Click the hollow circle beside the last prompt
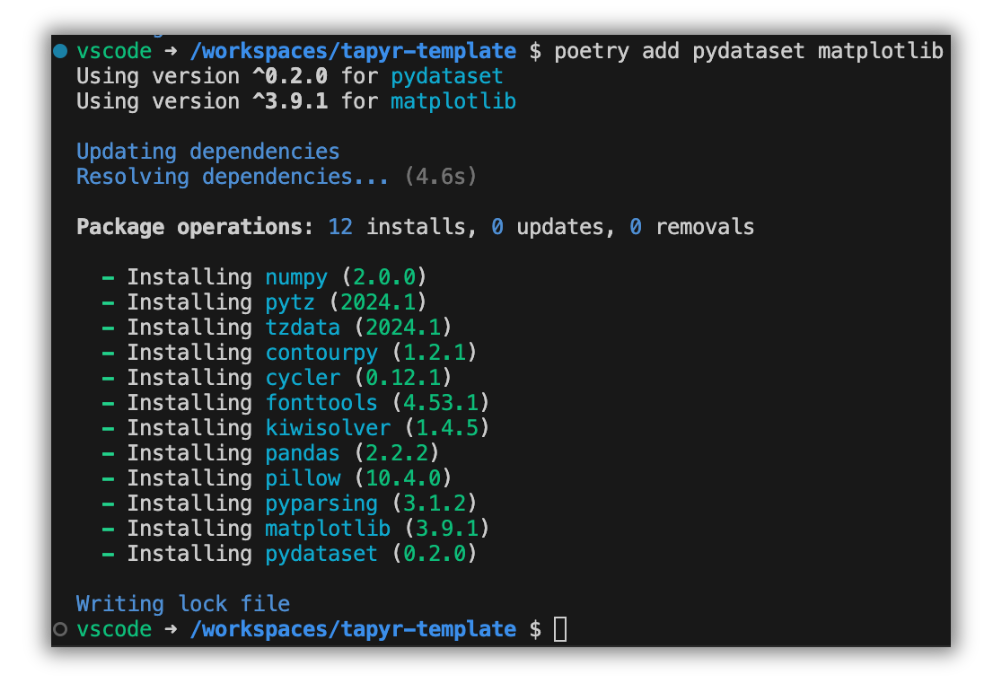The height and width of the screenshot is (682, 1002). click(61, 629)
